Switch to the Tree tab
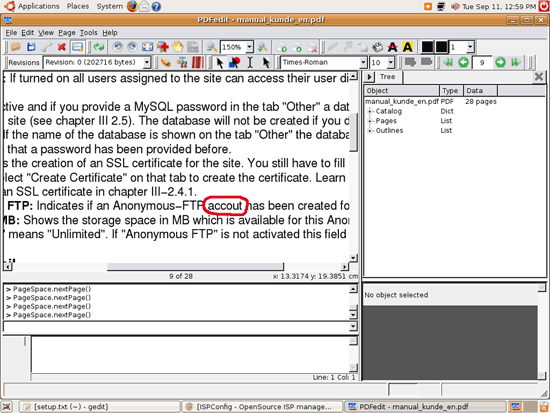Image resolution: width=550 pixels, height=413 pixels. 388,77
